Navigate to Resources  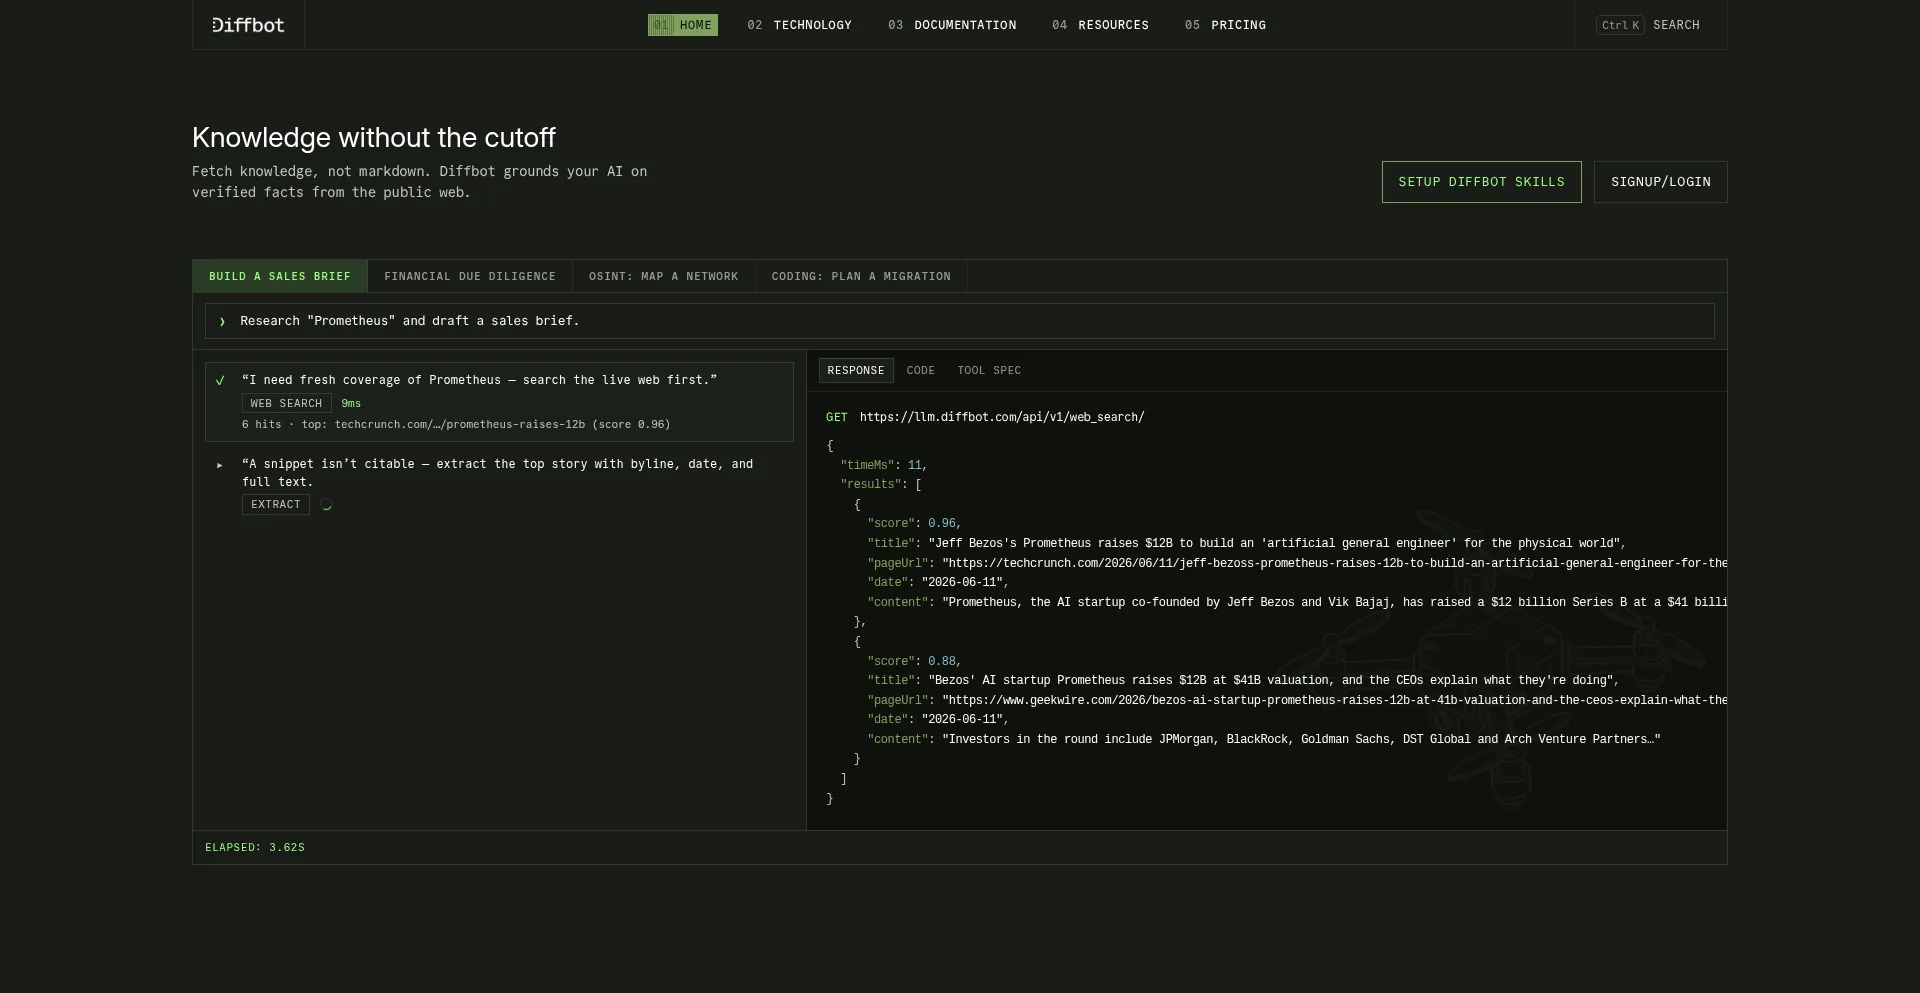(x=1100, y=25)
